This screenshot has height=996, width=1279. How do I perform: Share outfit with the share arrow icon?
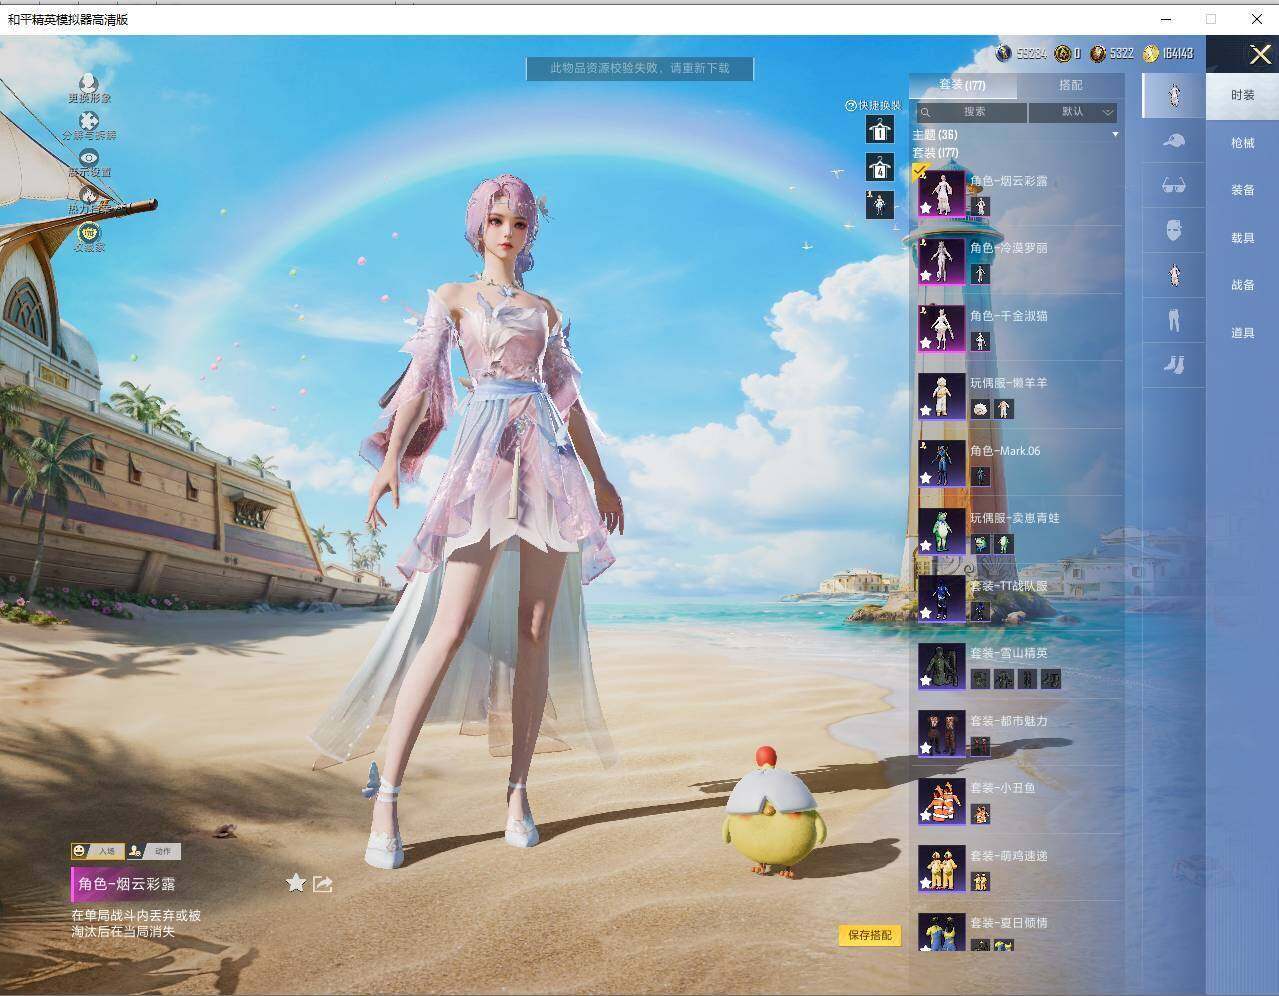pos(322,883)
